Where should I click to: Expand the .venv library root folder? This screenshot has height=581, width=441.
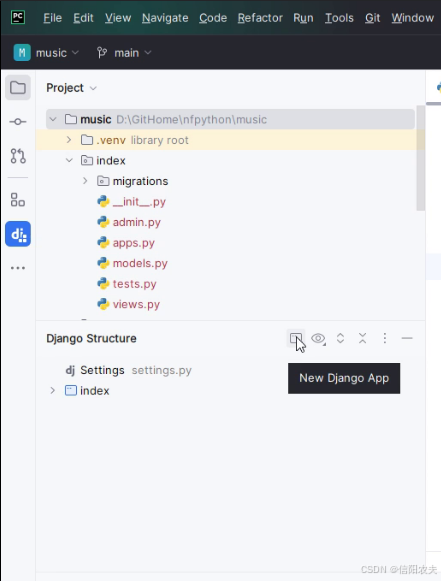[x=69, y=140]
